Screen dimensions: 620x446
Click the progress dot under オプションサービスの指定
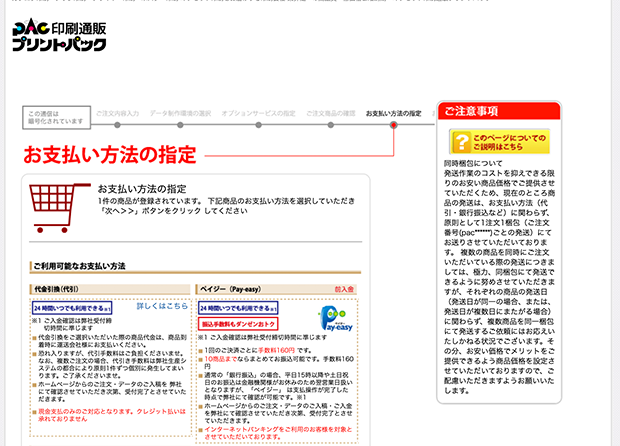(258, 125)
